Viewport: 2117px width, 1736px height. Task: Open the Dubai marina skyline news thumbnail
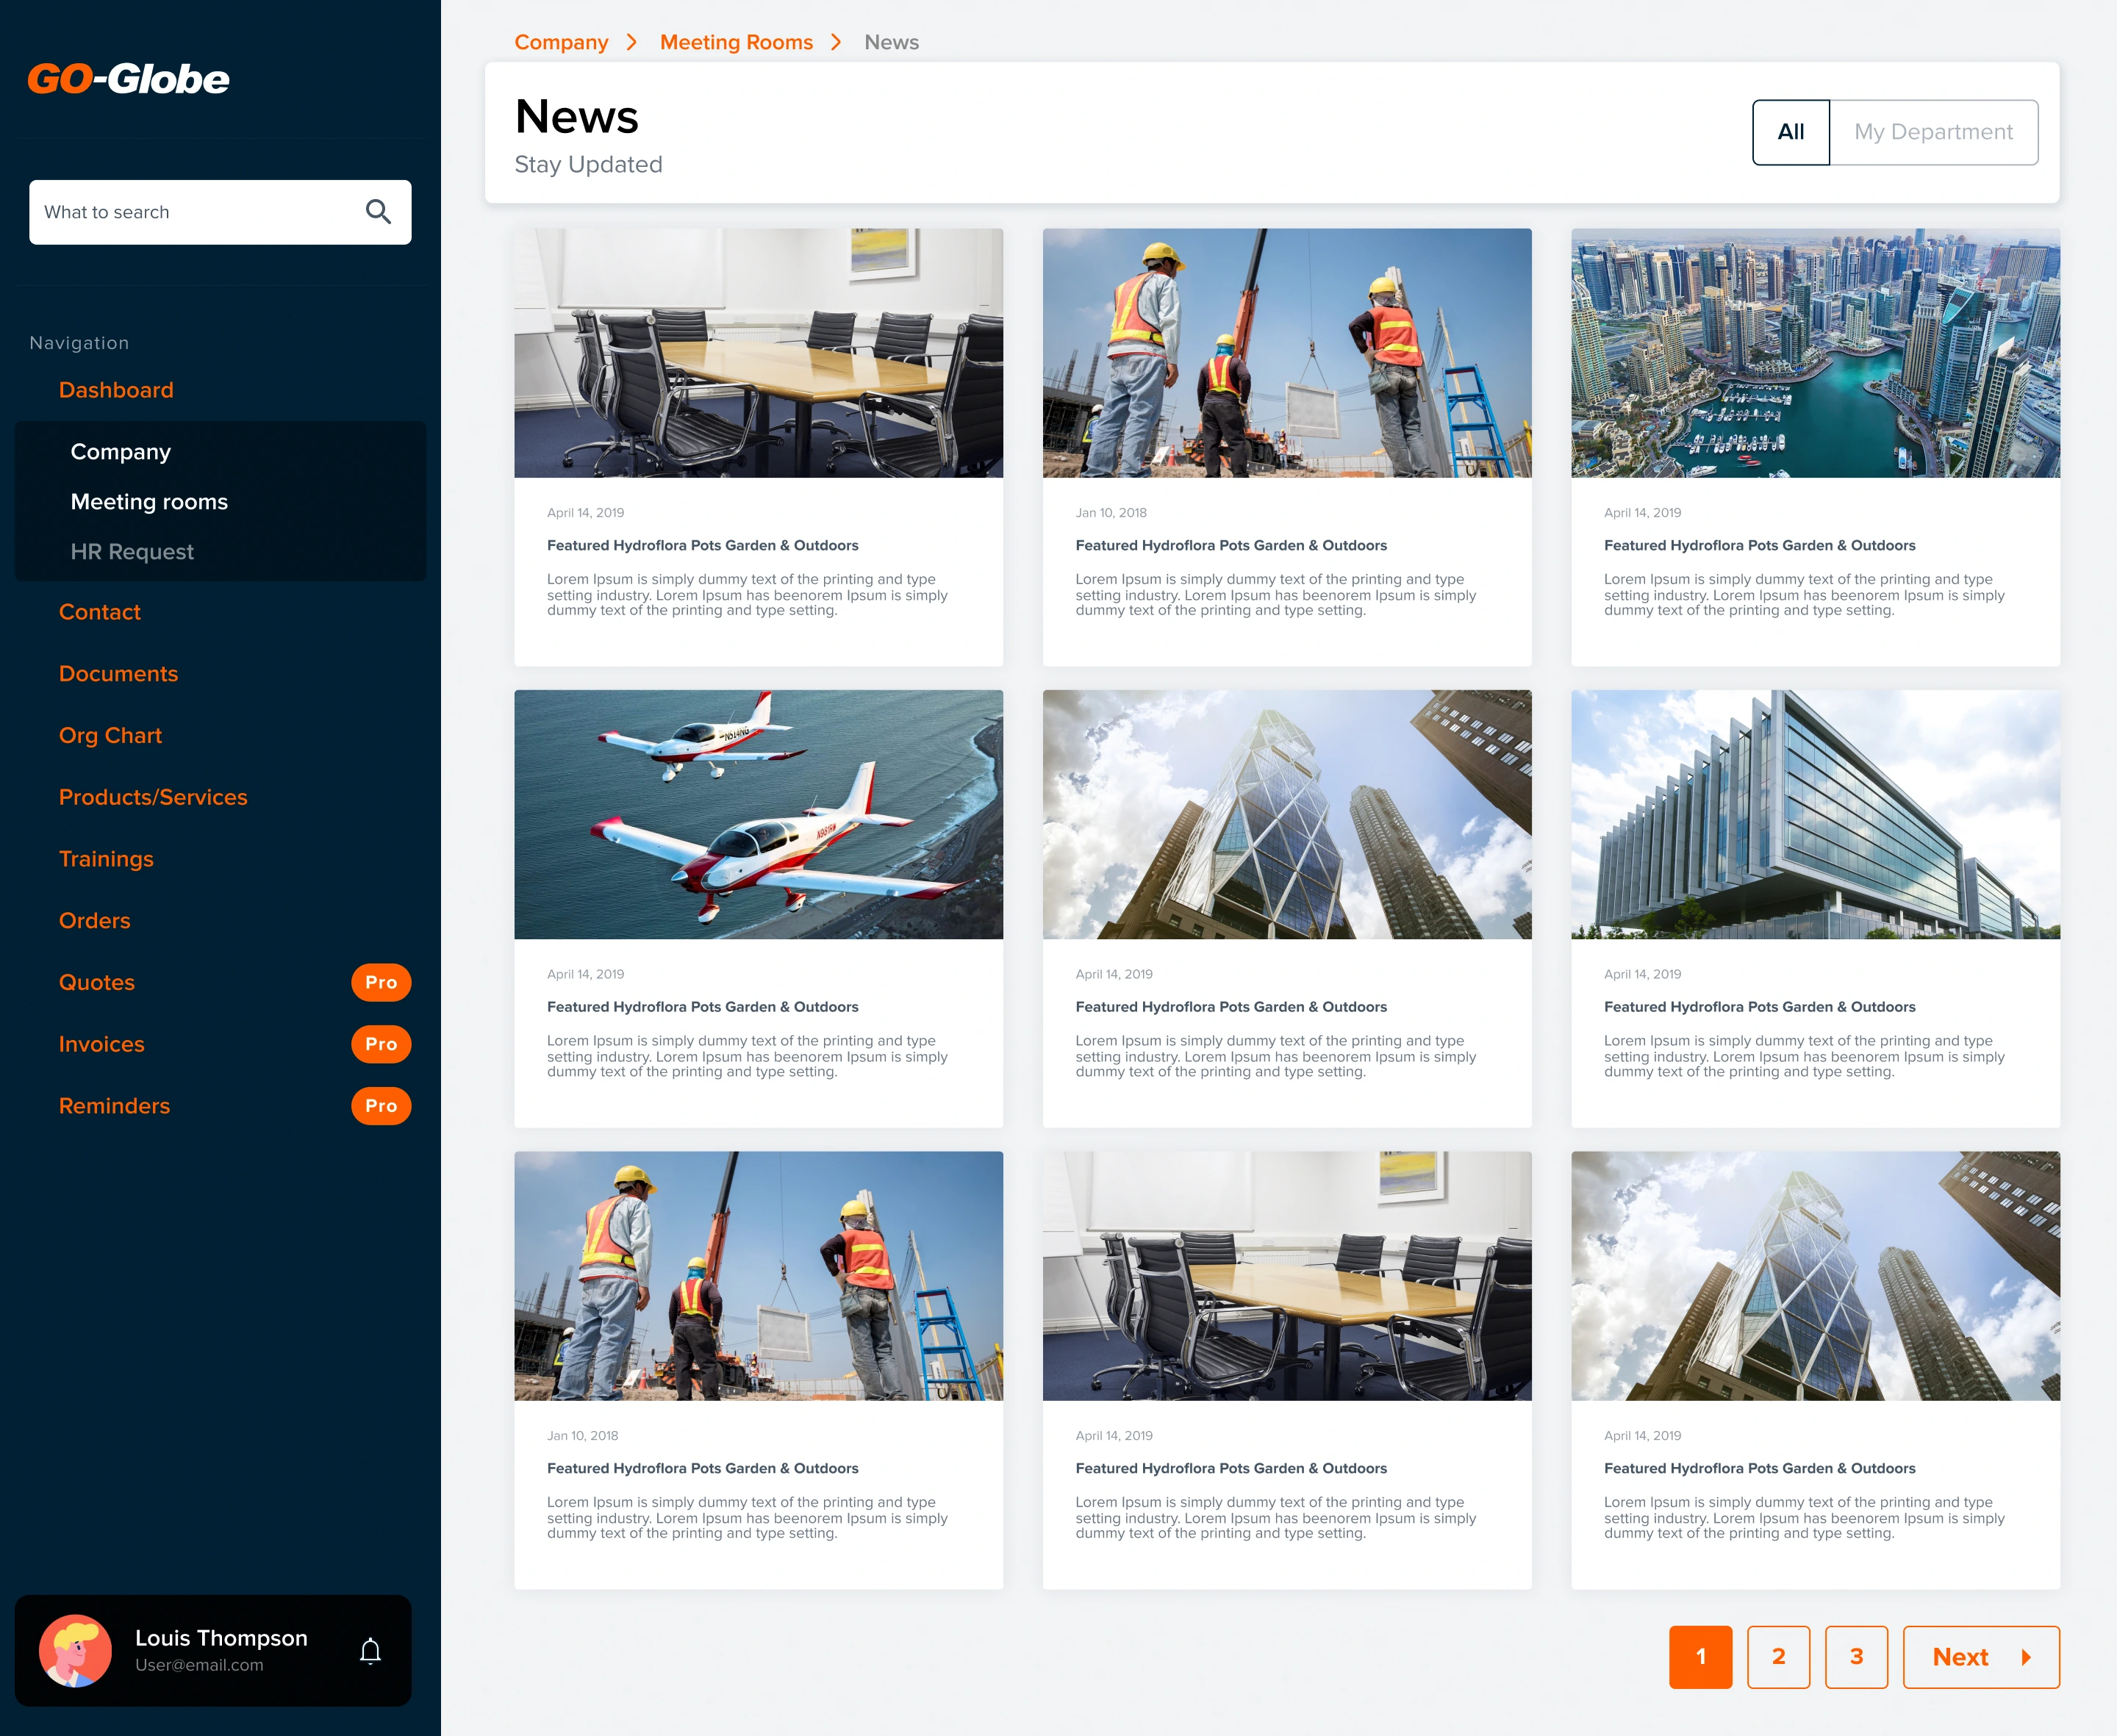(x=1815, y=353)
